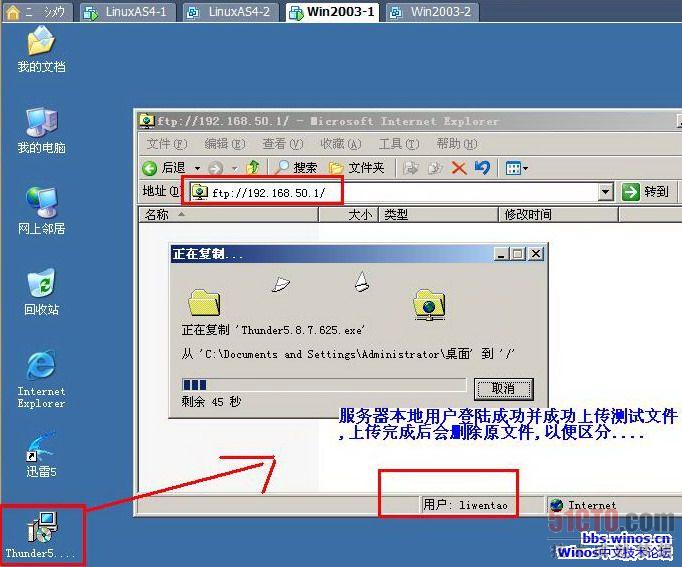Image resolution: width=682 pixels, height=567 pixels.
Task: Click the Internet zone status bar icon
Action: (x=557, y=505)
